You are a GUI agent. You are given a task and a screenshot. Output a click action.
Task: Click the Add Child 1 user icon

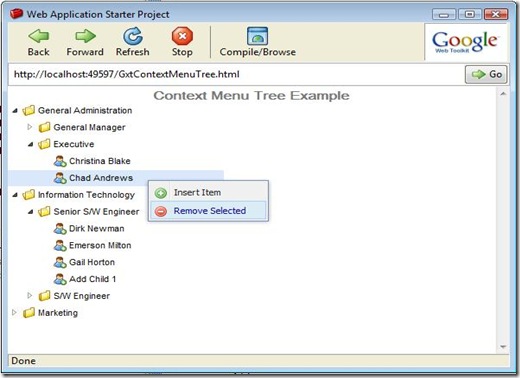(60, 279)
